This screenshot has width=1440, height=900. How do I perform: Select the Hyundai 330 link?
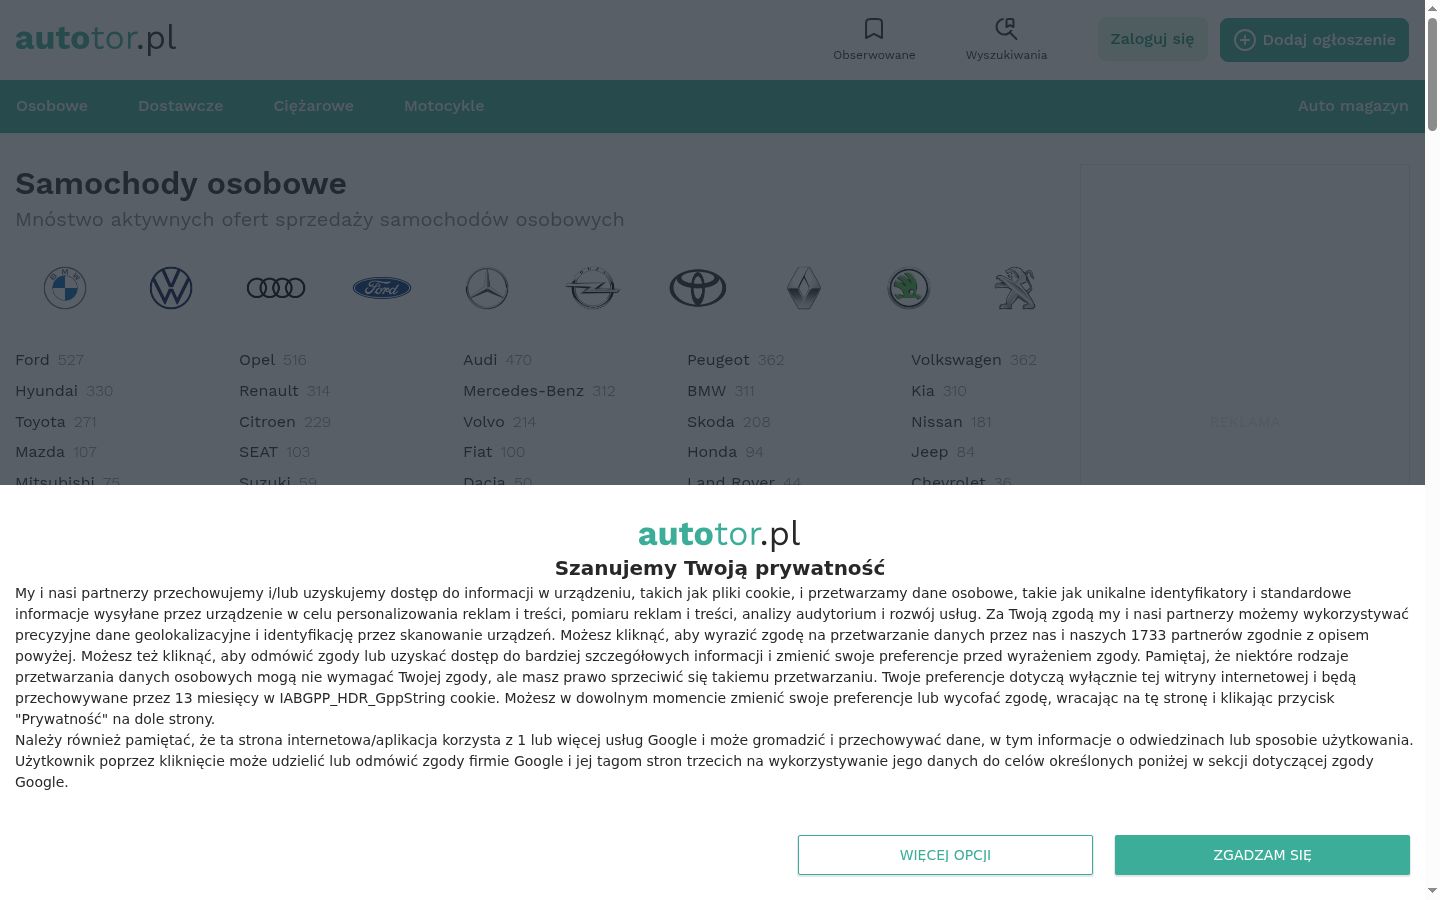click(x=64, y=391)
